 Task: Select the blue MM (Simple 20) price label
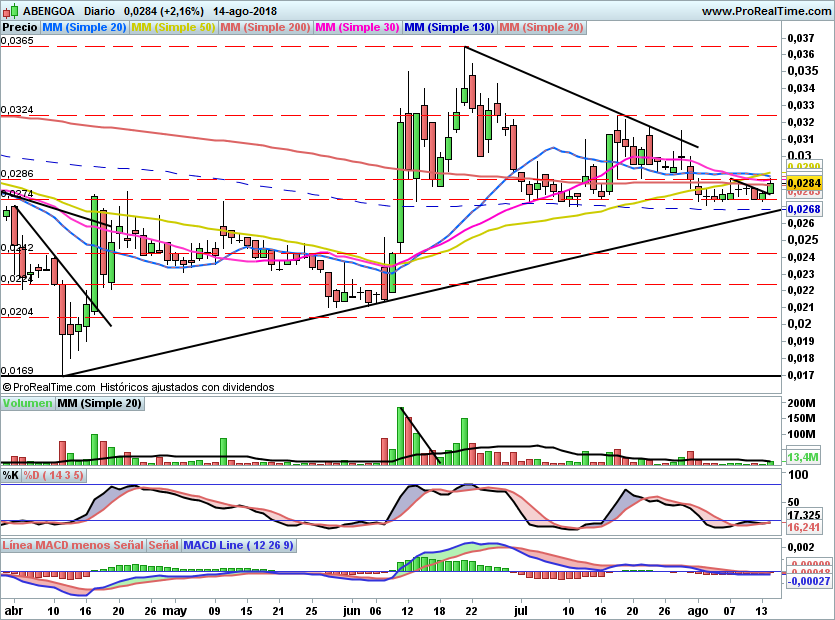click(x=84, y=27)
